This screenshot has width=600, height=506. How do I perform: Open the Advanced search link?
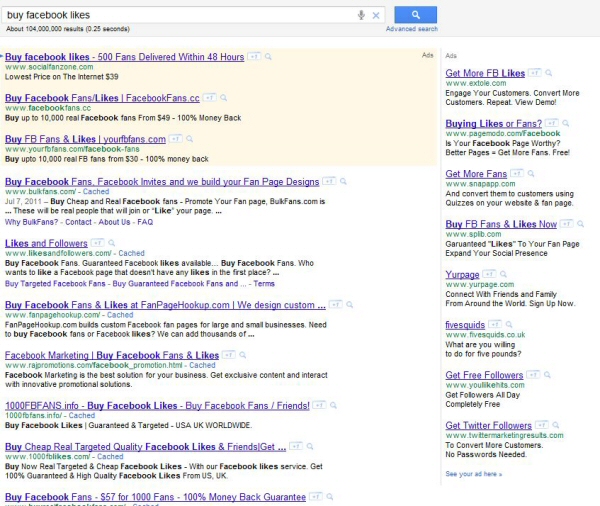pos(411,30)
